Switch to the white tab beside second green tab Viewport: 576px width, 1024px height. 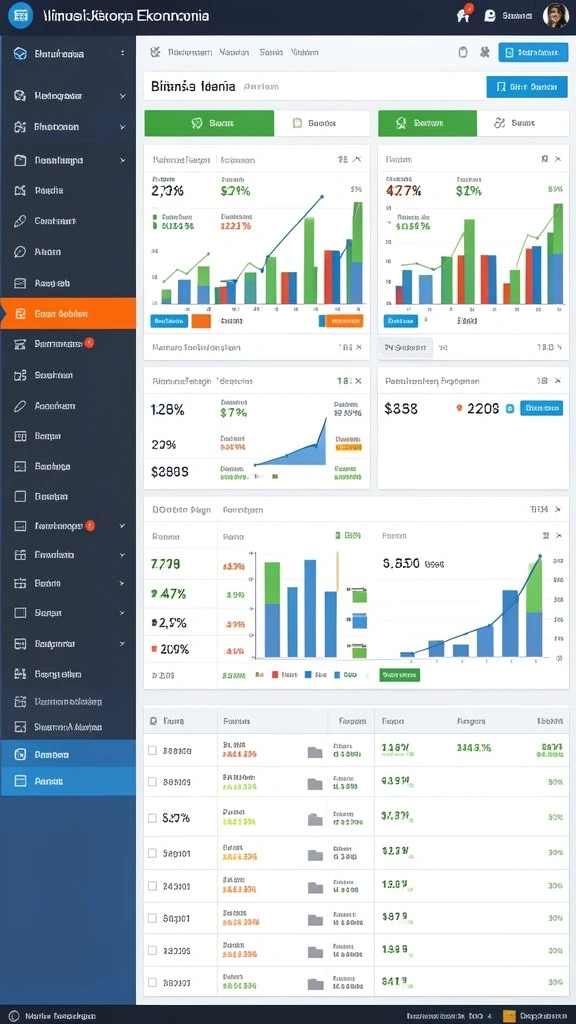[523, 123]
